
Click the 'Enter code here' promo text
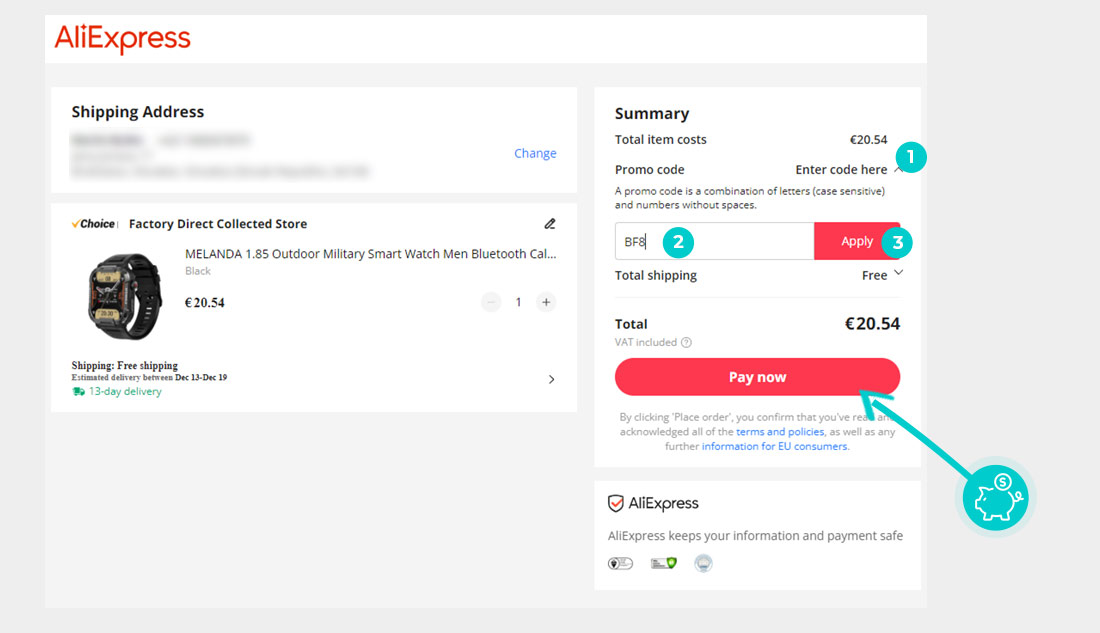coord(840,170)
